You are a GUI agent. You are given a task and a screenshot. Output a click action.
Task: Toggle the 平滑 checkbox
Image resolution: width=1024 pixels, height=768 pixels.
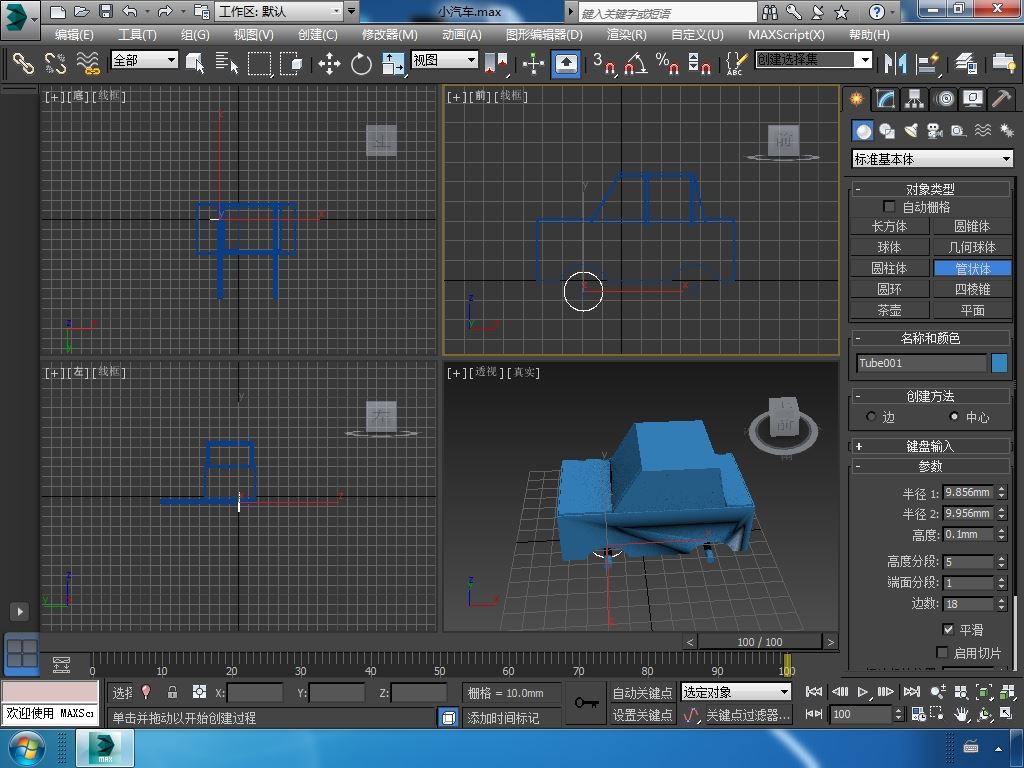[x=948, y=630]
